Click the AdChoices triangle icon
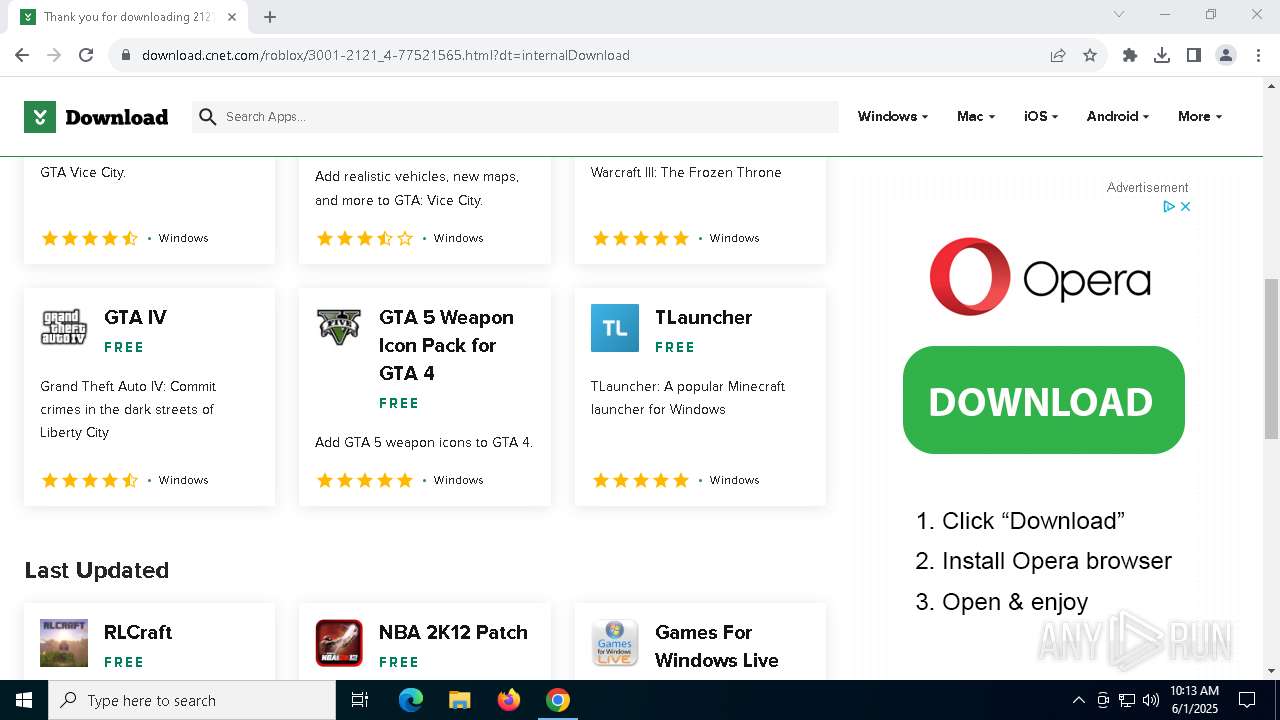 pos(1168,206)
